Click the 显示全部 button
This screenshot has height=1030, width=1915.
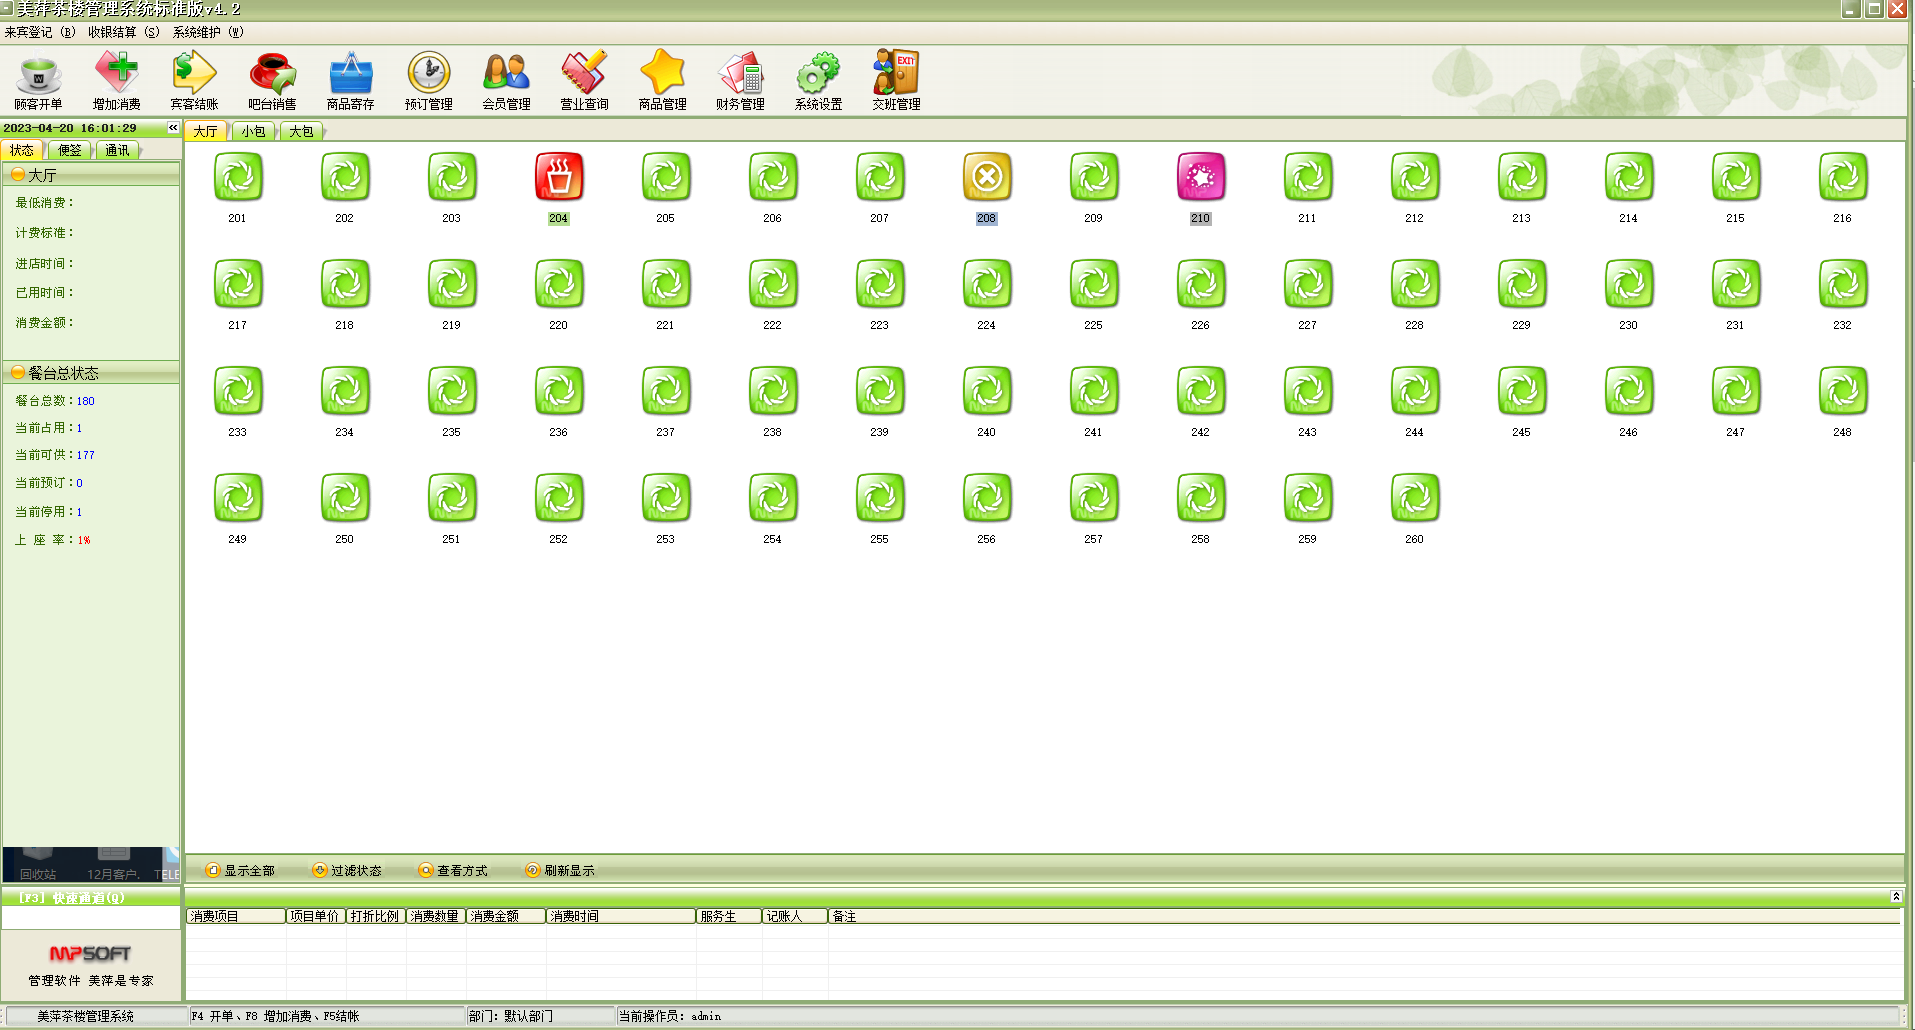pos(240,870)
